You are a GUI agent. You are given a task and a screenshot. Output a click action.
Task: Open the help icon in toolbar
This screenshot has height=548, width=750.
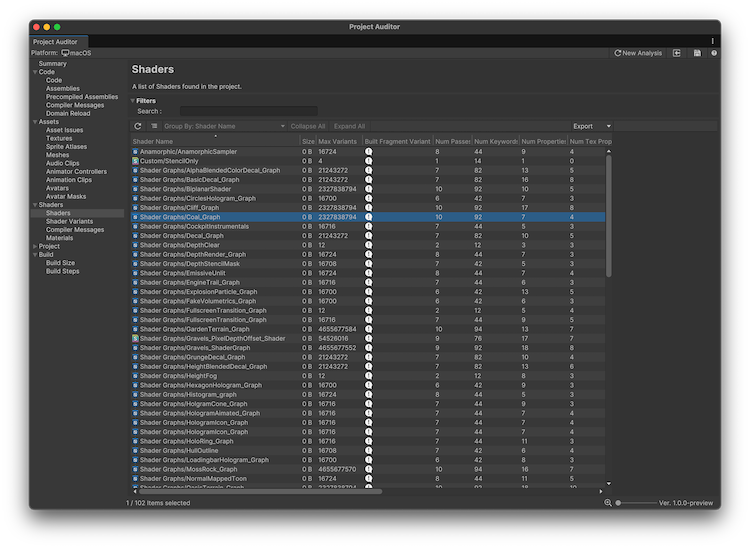coord(714,53)
